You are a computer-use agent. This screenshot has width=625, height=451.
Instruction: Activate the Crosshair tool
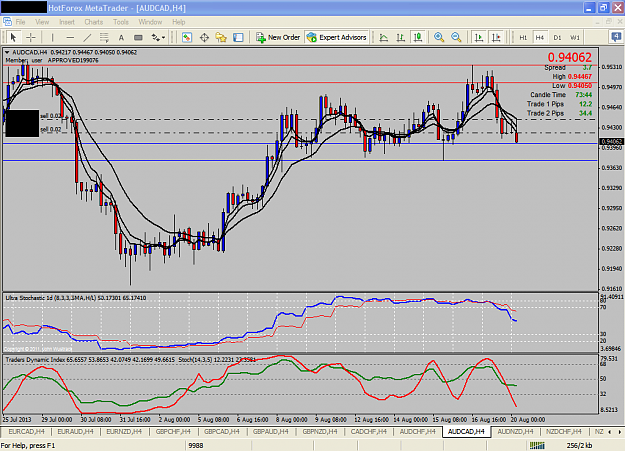coord(31,37)
